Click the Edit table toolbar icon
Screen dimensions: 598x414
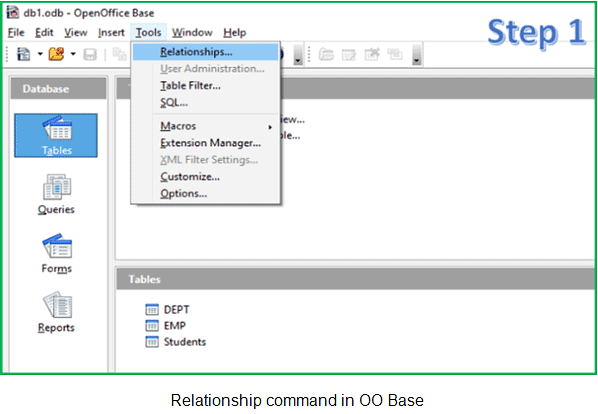click(349, 55)
